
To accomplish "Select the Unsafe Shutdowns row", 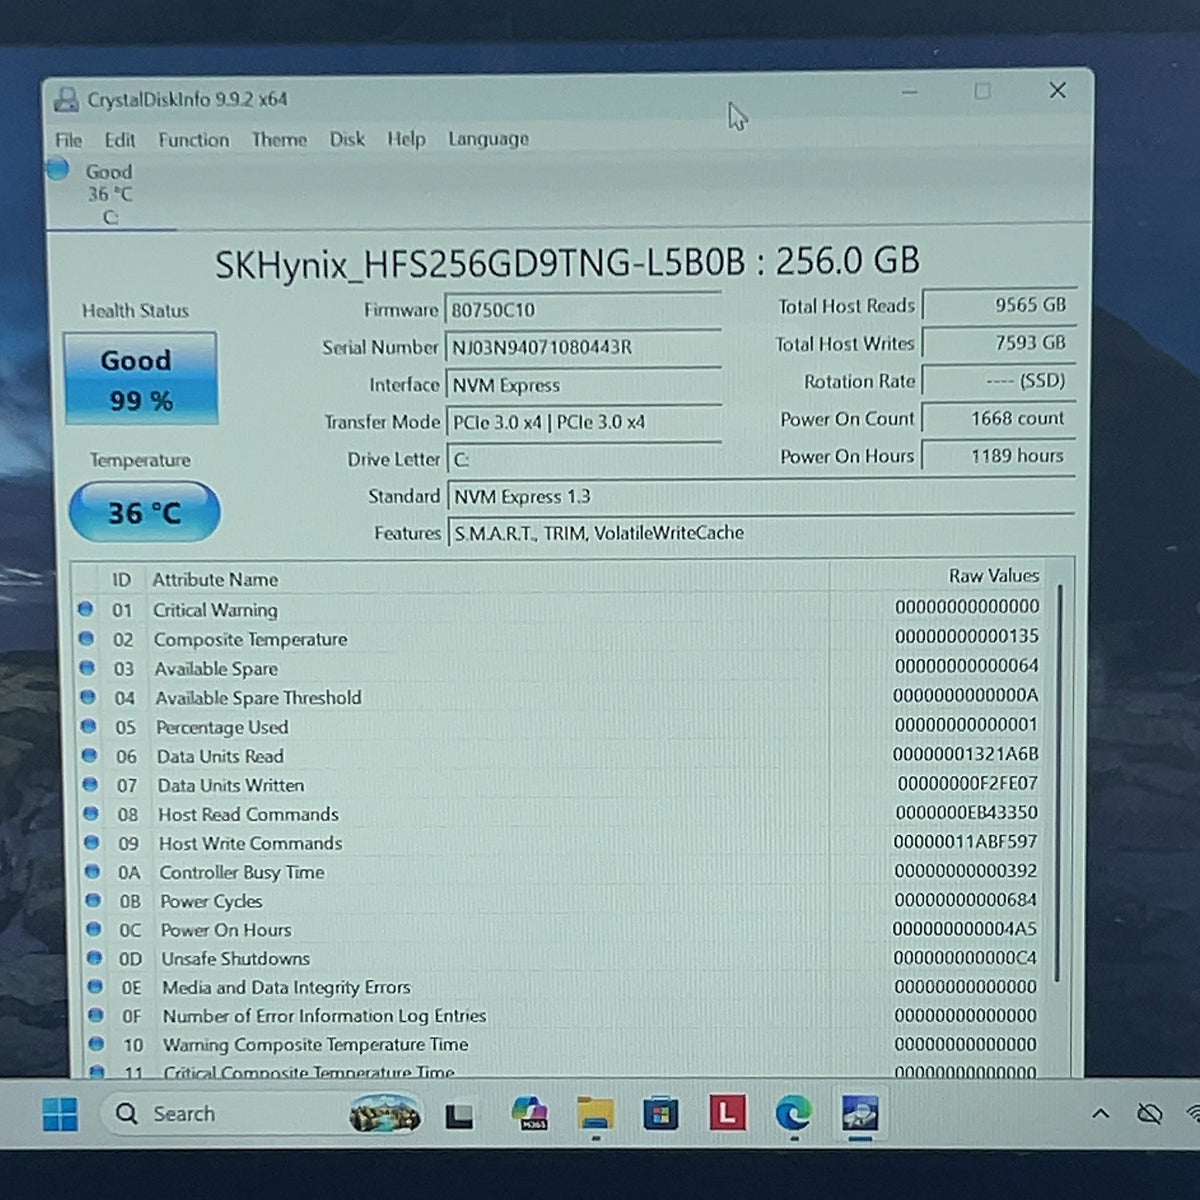I will pos(560,958).
